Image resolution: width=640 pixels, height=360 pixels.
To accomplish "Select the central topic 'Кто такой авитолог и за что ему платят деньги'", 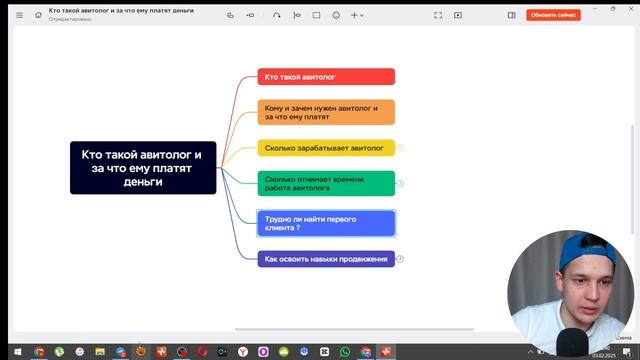I will point(143,168).
